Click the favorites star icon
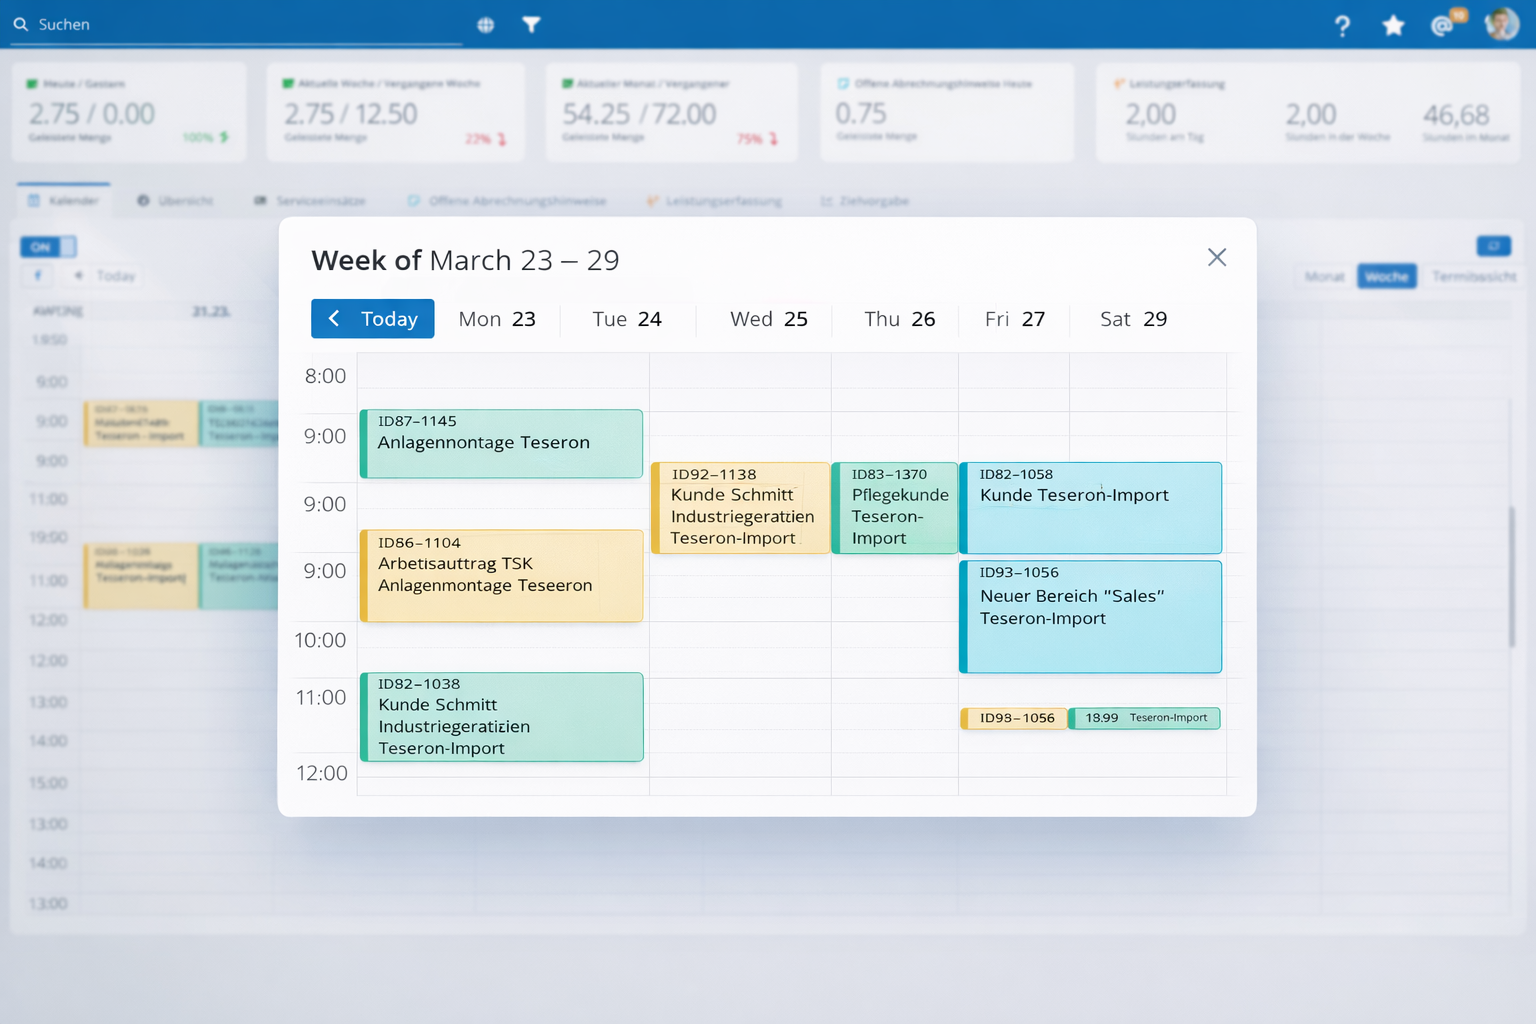The image size is (1536, 1024). [x=1393, y=26]
